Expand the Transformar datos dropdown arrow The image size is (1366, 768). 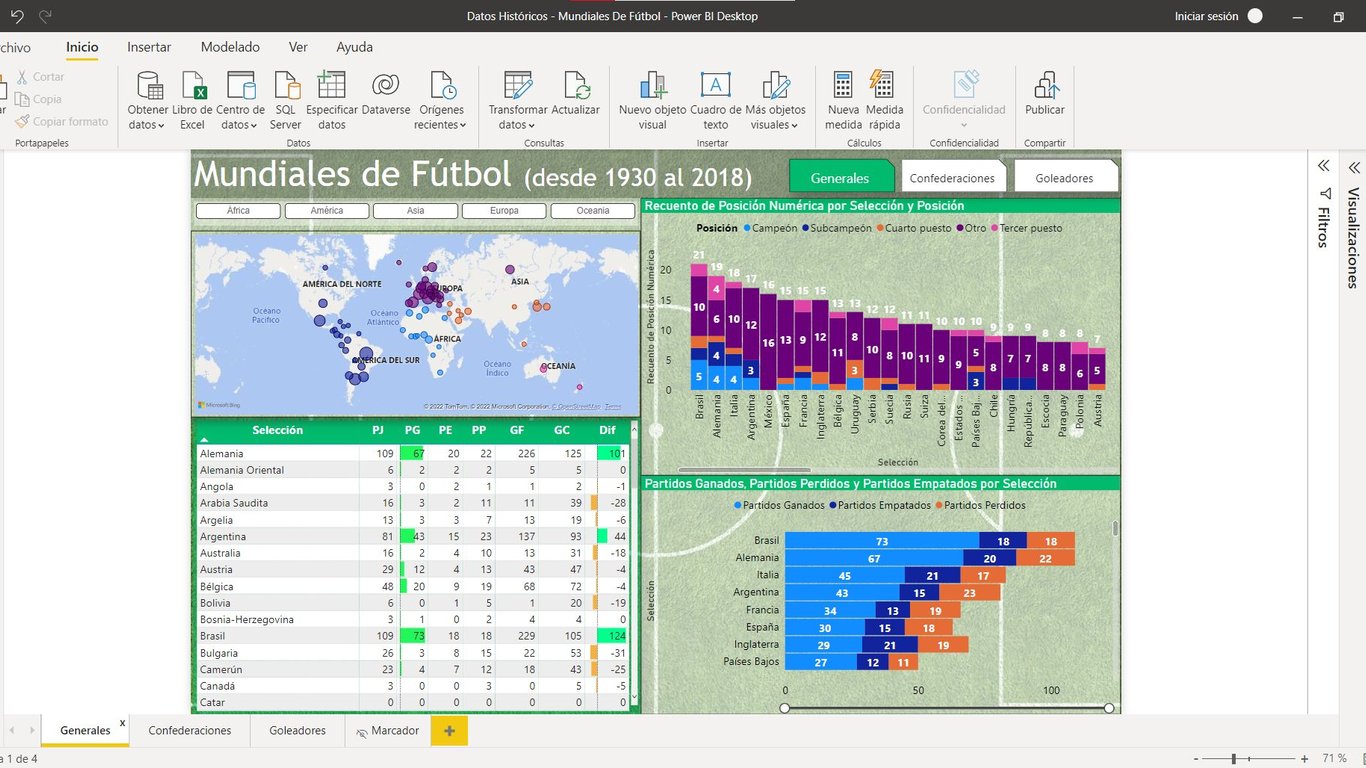(x=531, y=126)
